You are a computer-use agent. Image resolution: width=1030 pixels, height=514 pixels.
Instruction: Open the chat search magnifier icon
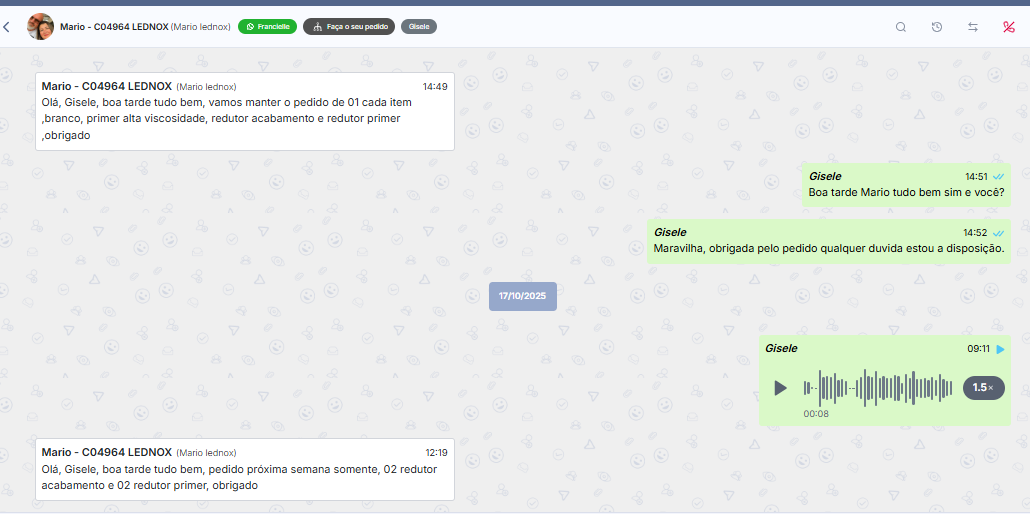point(901,27)
